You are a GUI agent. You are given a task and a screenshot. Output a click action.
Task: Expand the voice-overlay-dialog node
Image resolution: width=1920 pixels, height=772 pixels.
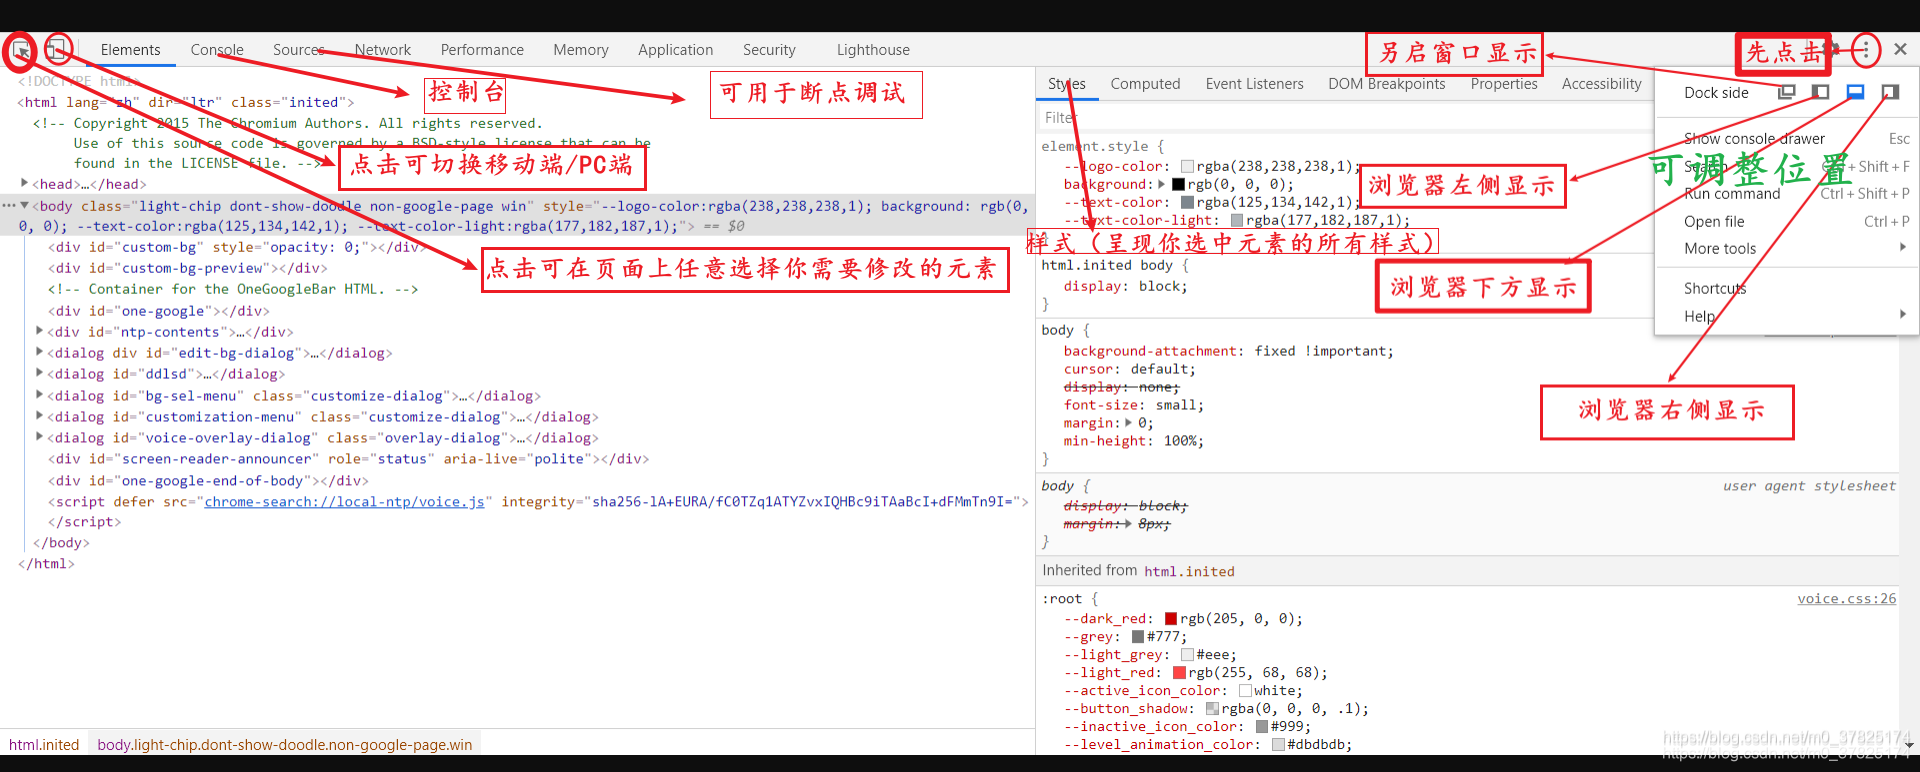(x=40, y=437)
